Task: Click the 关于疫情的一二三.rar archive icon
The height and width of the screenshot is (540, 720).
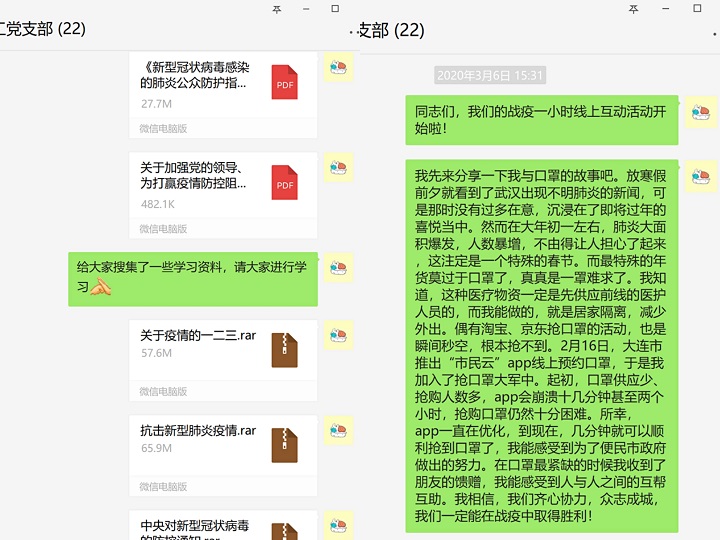Action: pyautogui.click(x=285, y=349)
